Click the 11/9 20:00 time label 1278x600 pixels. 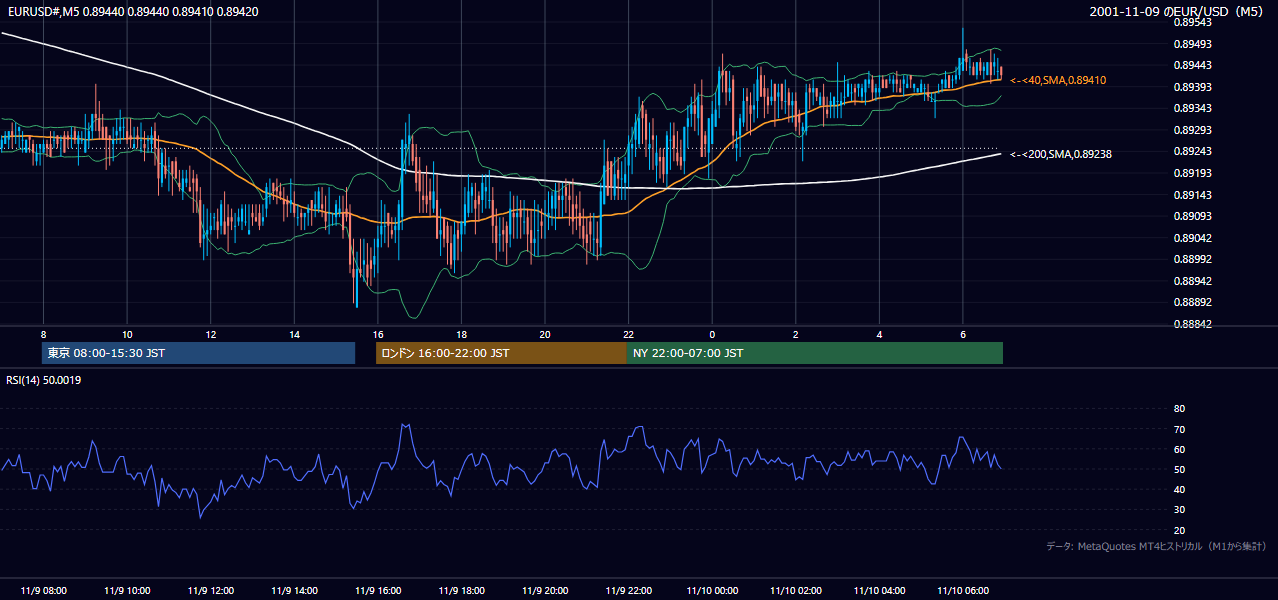(545, 591)
